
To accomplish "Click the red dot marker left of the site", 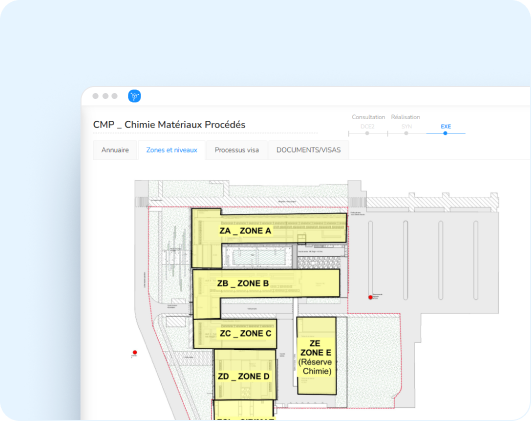I will pos(135,352).
